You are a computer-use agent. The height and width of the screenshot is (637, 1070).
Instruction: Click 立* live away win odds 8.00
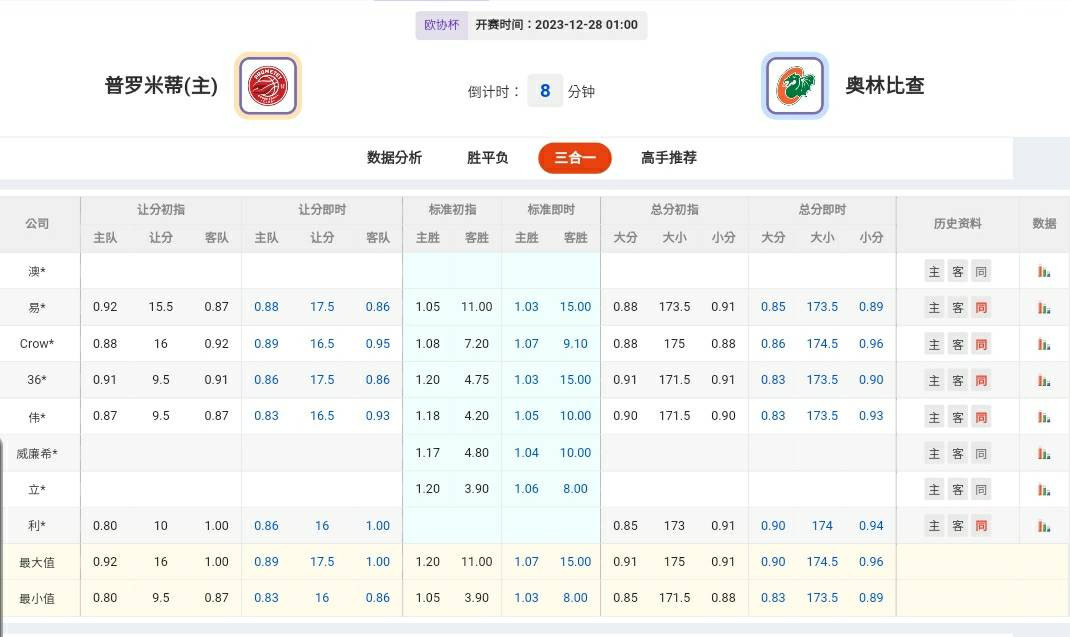click(x=575, y=489)
